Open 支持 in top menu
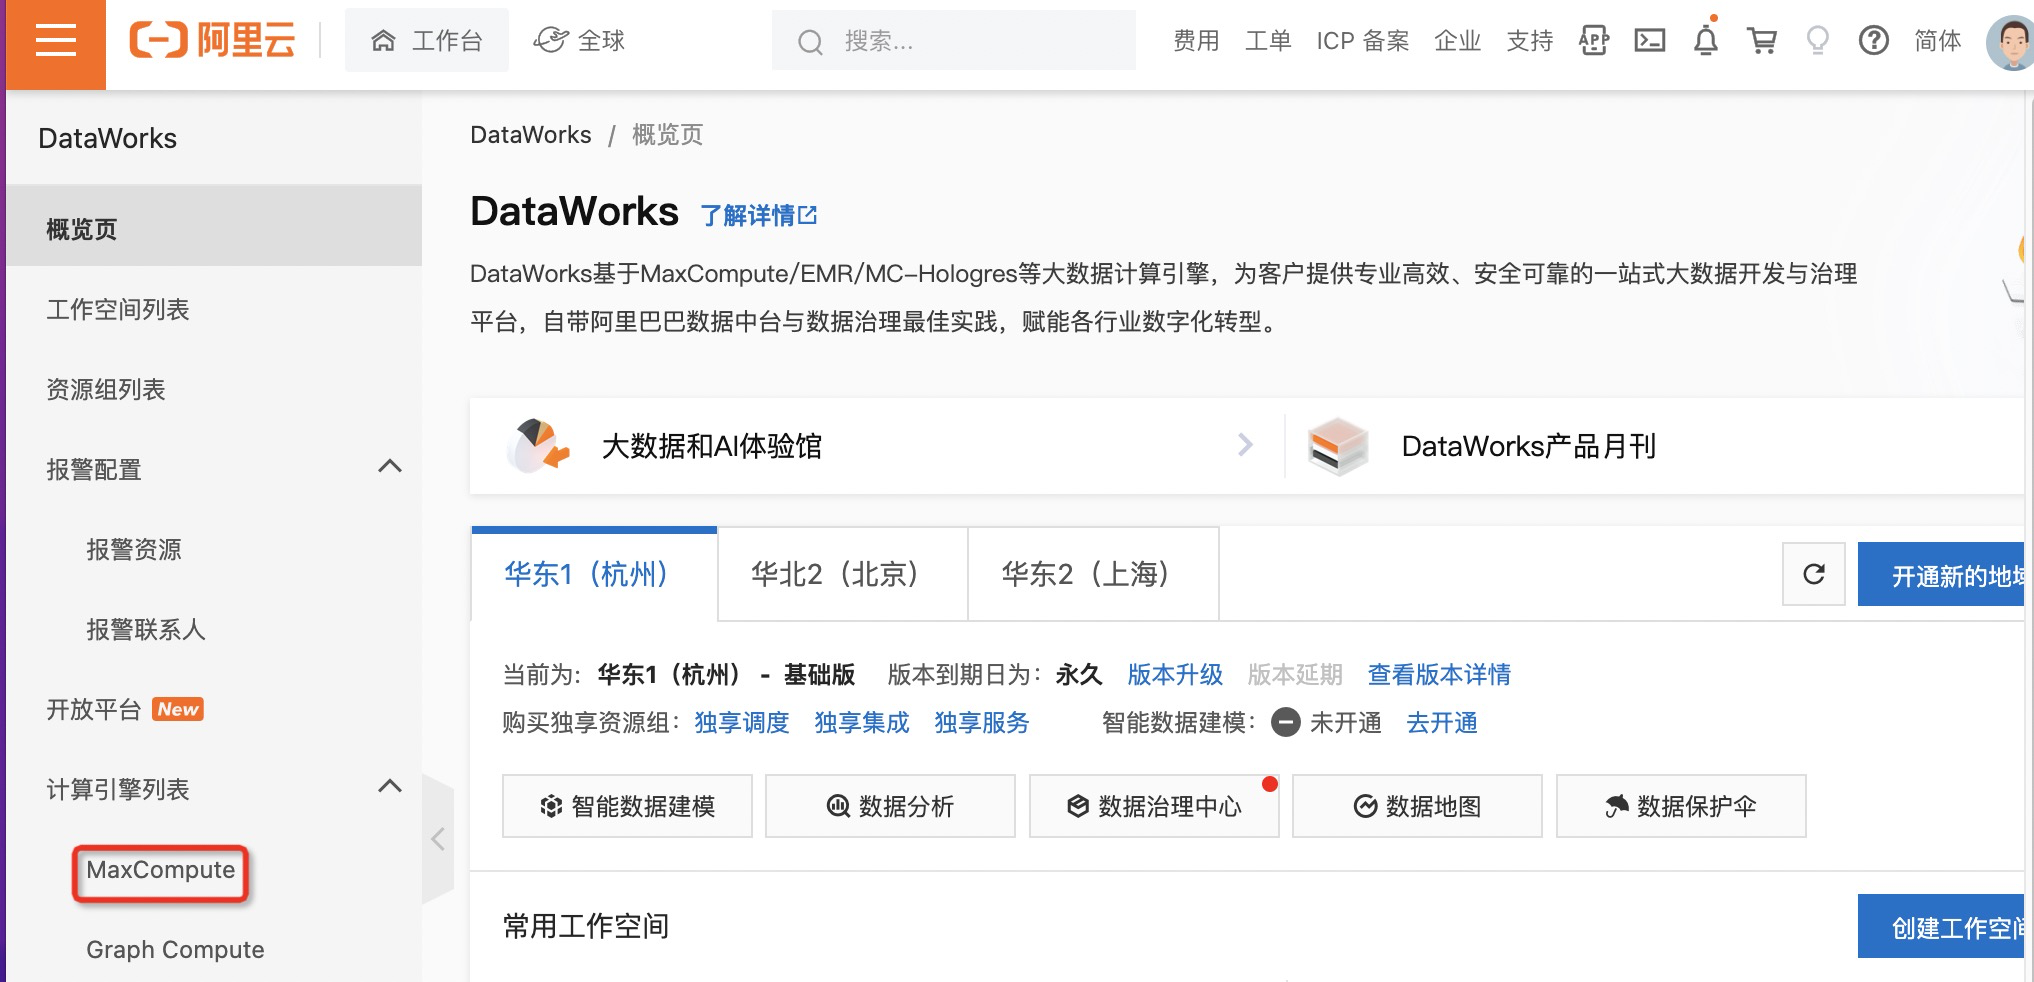2034x982 pixels. (1530, 41)
